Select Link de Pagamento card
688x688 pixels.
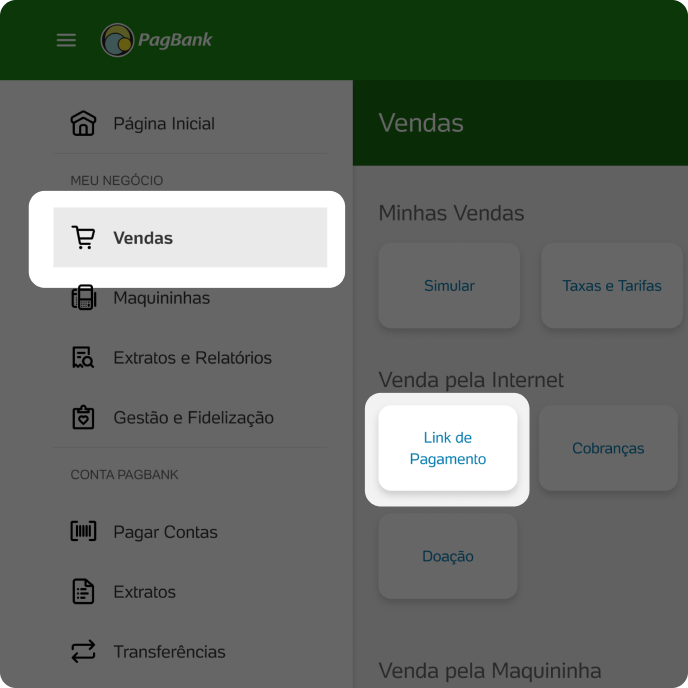point(448,448)
